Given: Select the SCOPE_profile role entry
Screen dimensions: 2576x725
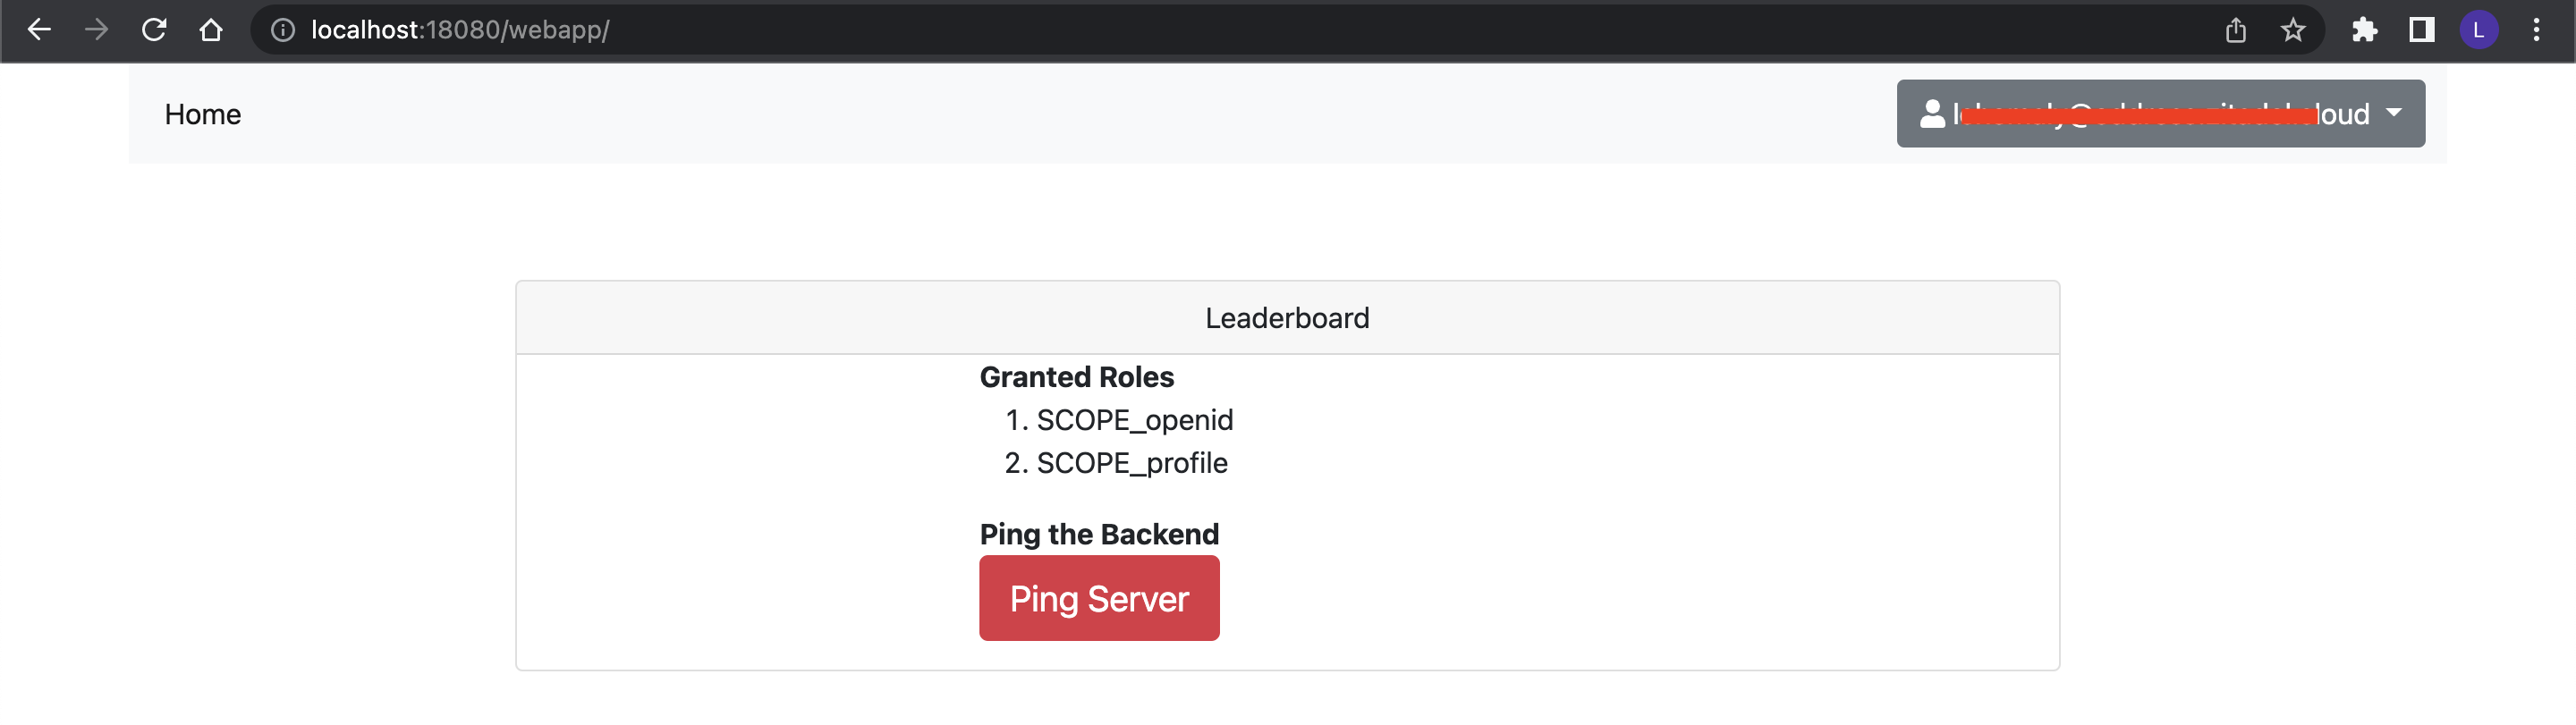Looking at the screenshot, I should [1131, 463].
